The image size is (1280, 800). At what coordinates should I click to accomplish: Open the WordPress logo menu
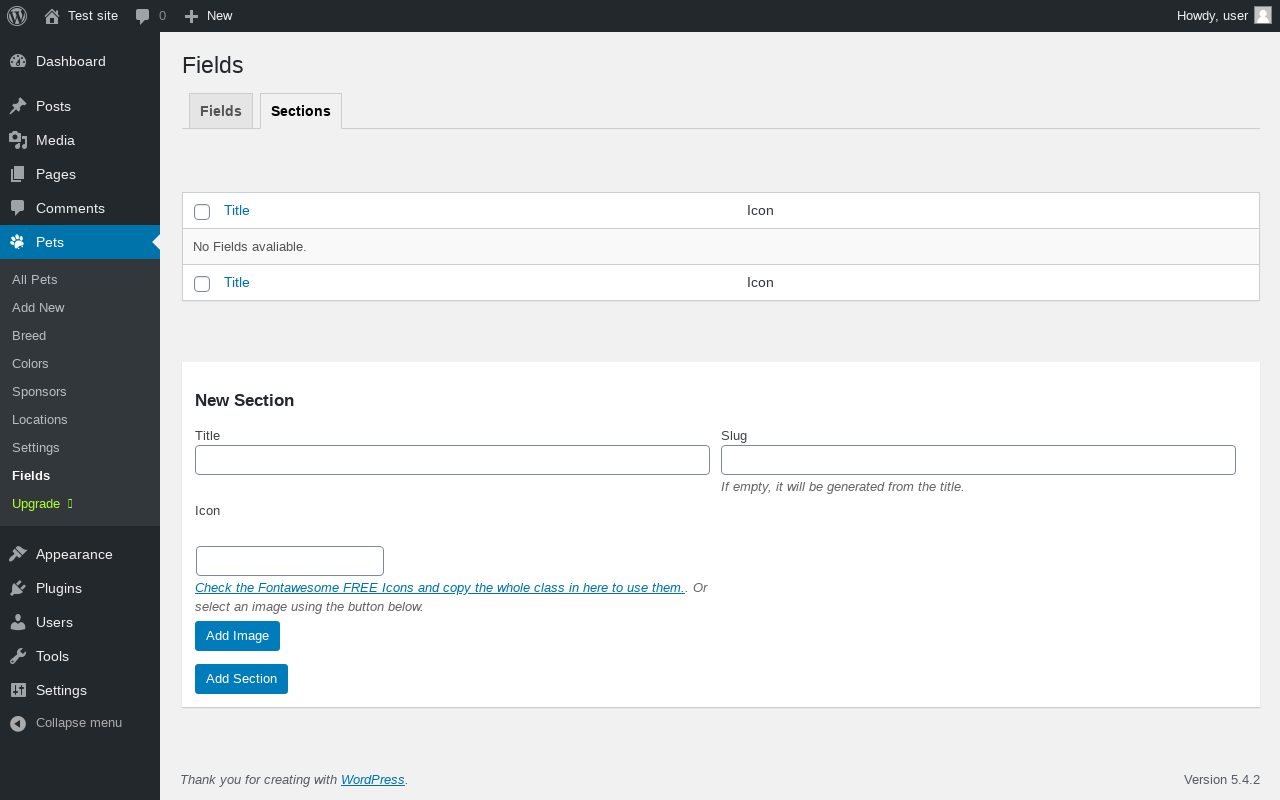click(x=17, y=16)
